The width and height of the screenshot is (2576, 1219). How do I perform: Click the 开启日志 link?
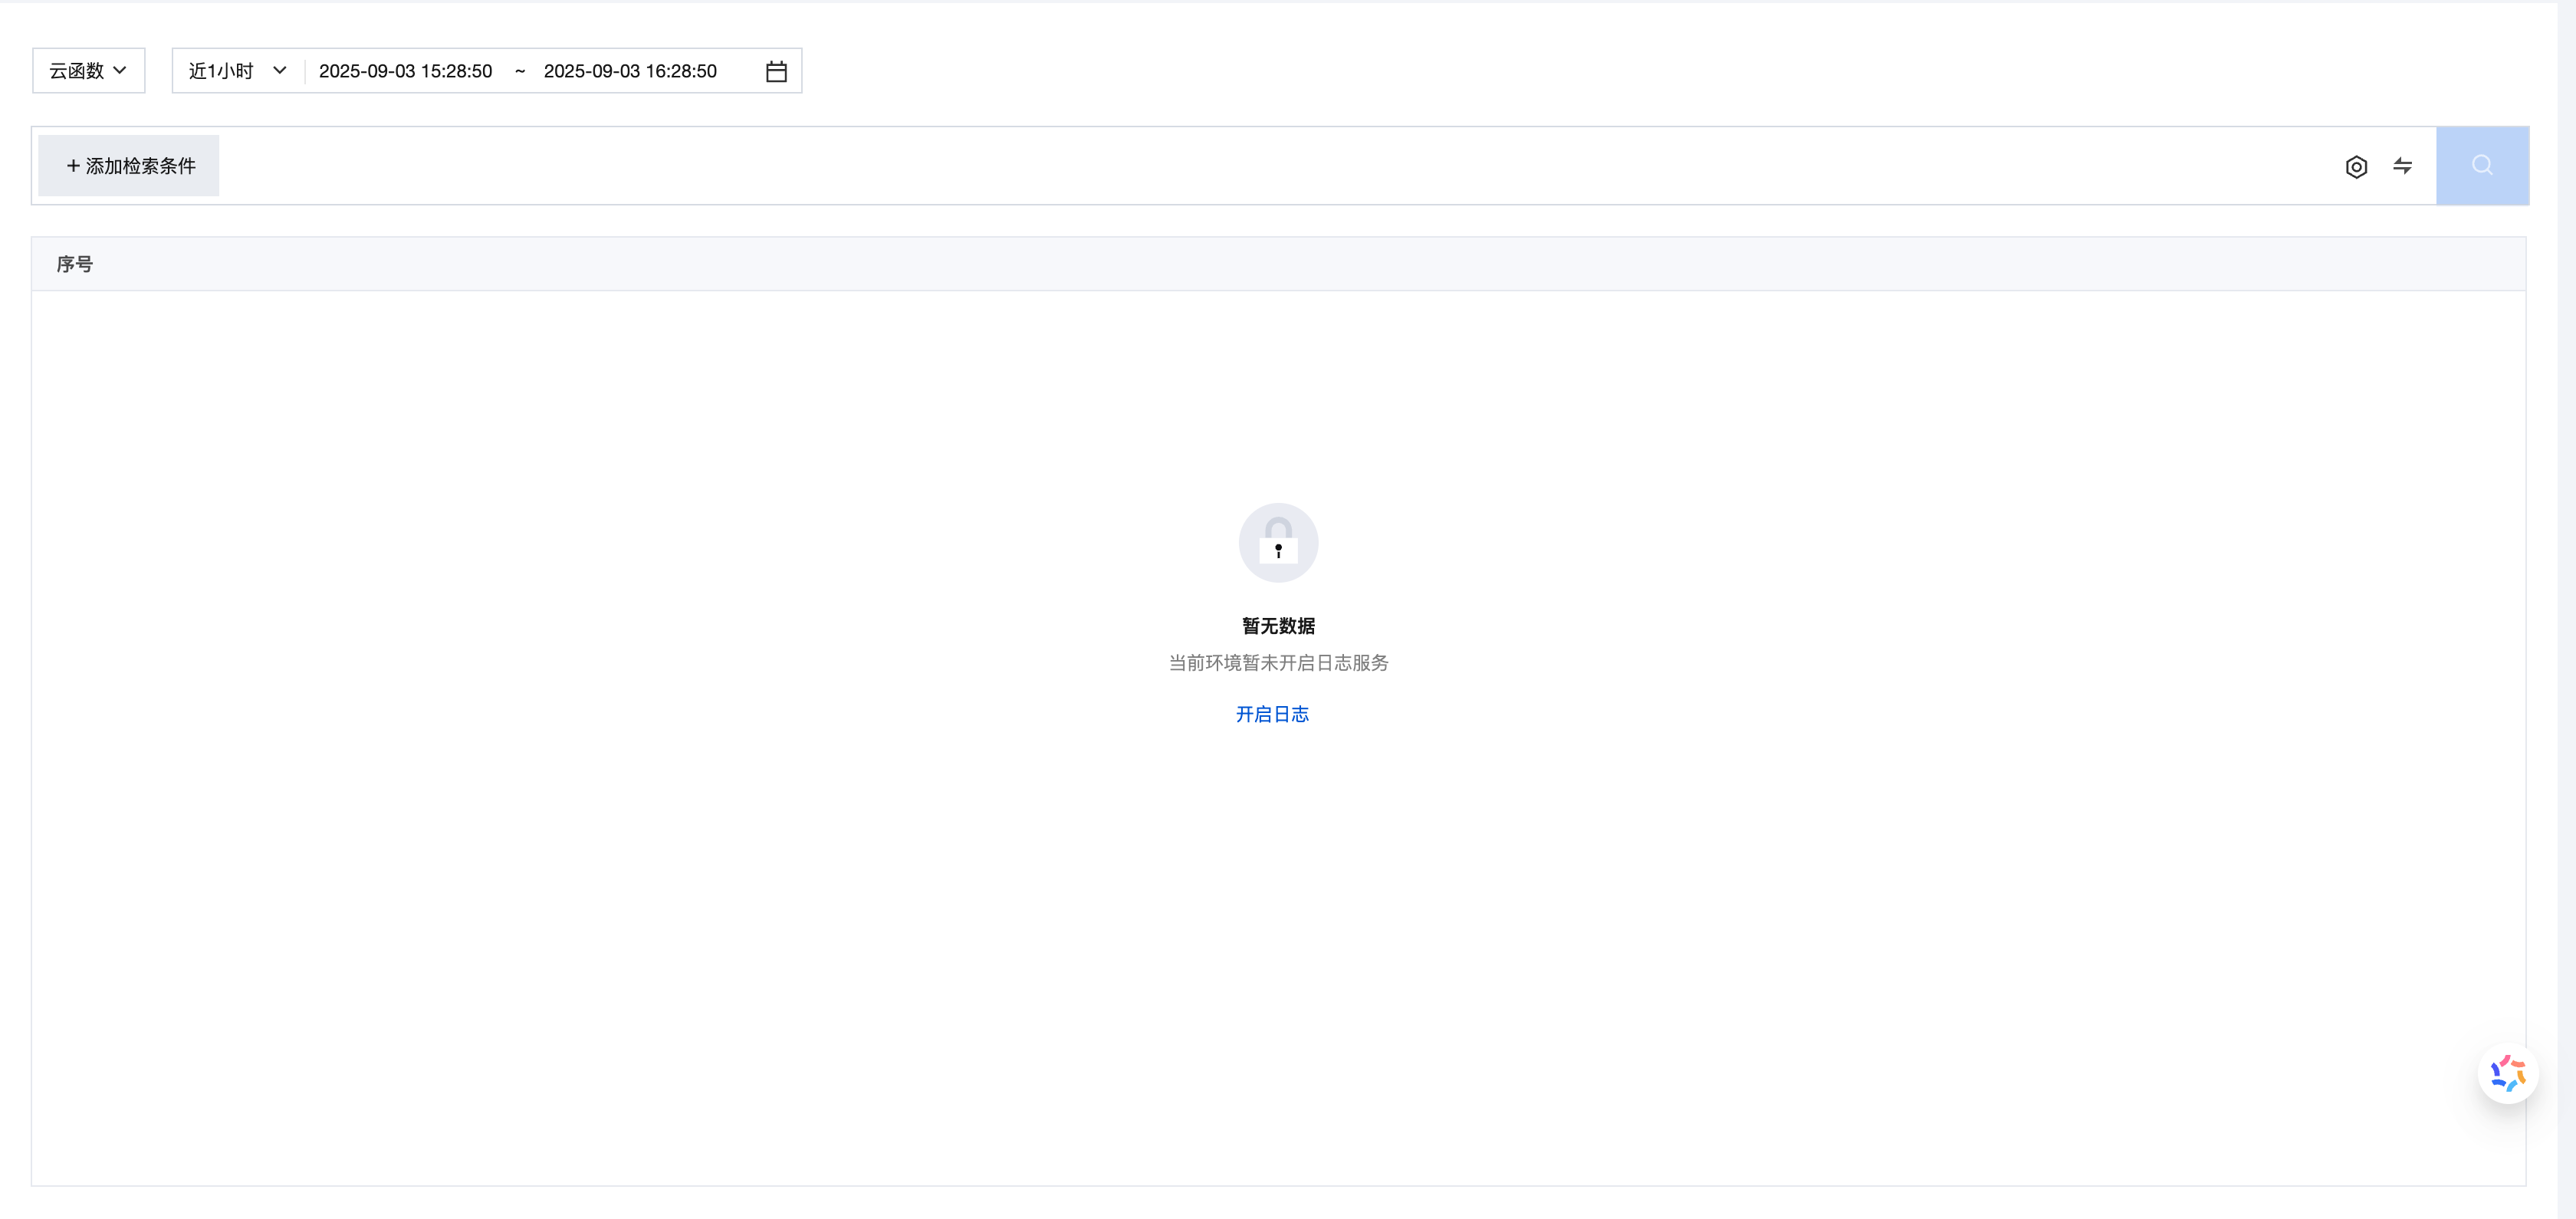pos(1272,714)
